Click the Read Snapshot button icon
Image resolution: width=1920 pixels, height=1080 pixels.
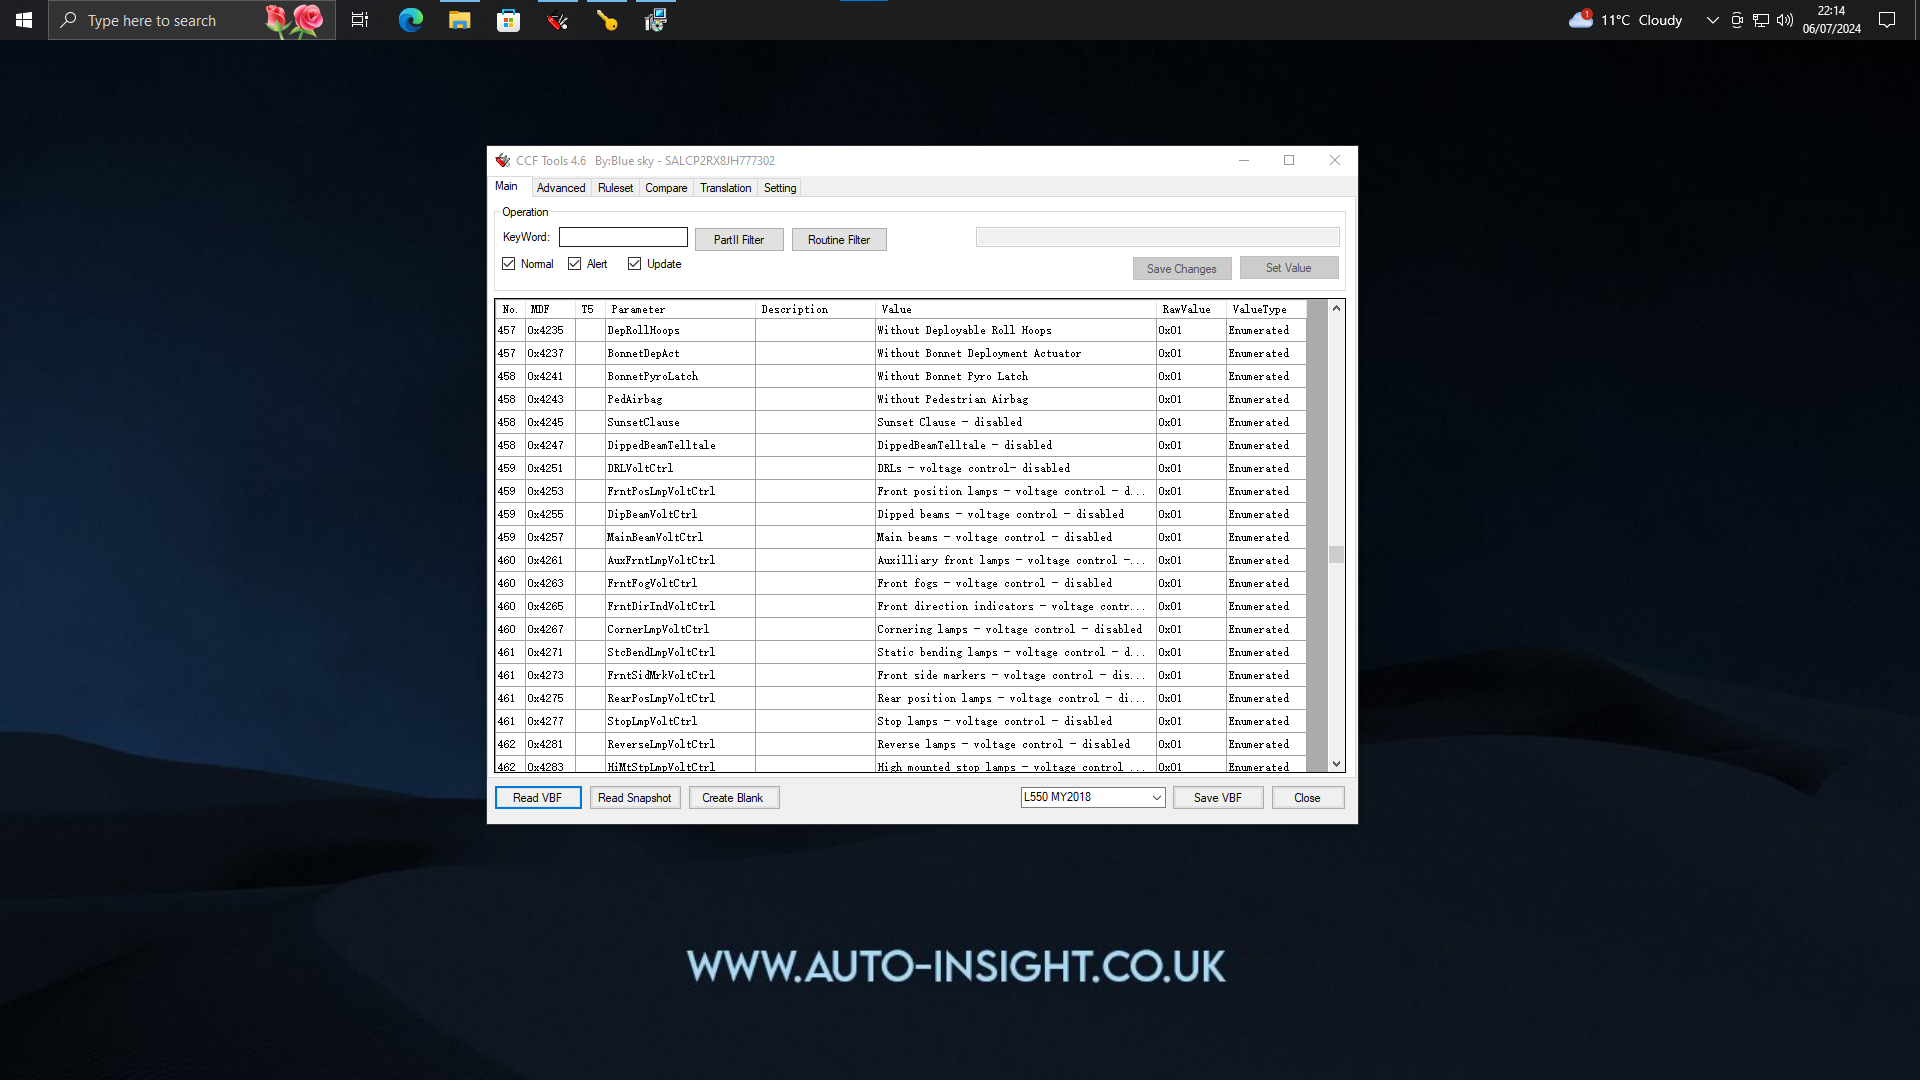click(x=633, y=796)
